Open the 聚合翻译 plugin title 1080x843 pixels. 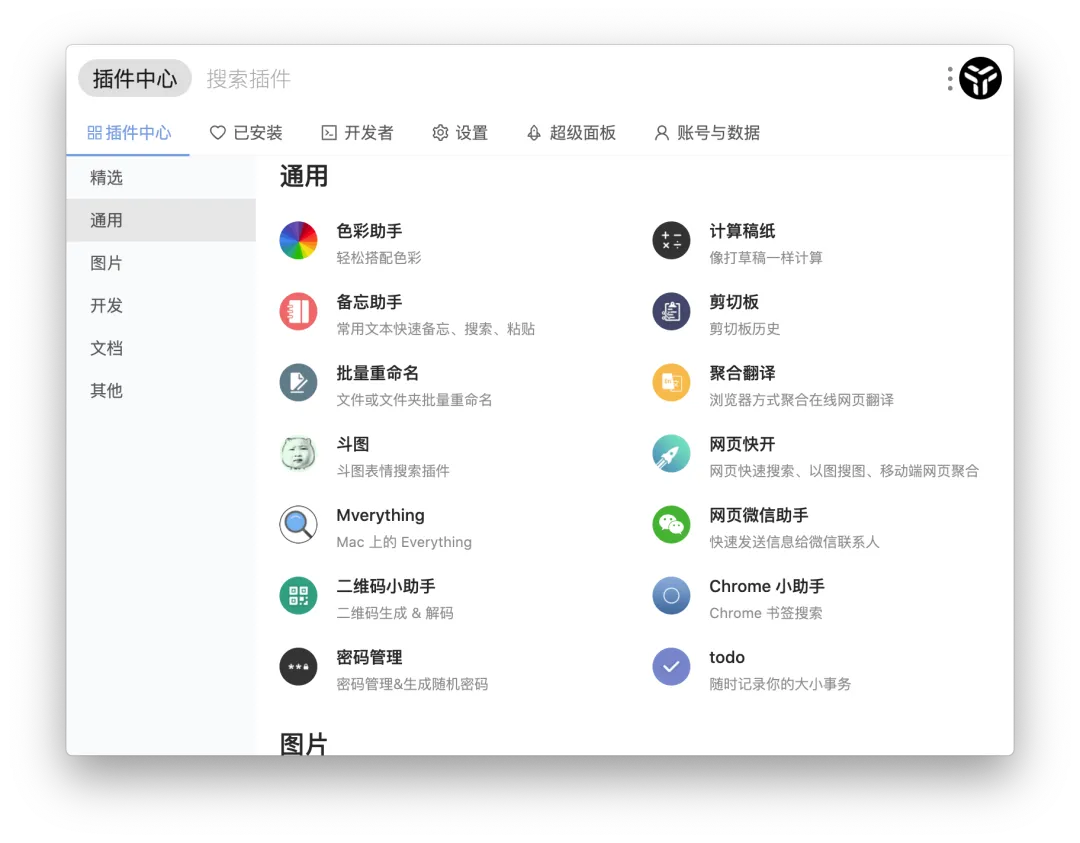coord(742,373)
